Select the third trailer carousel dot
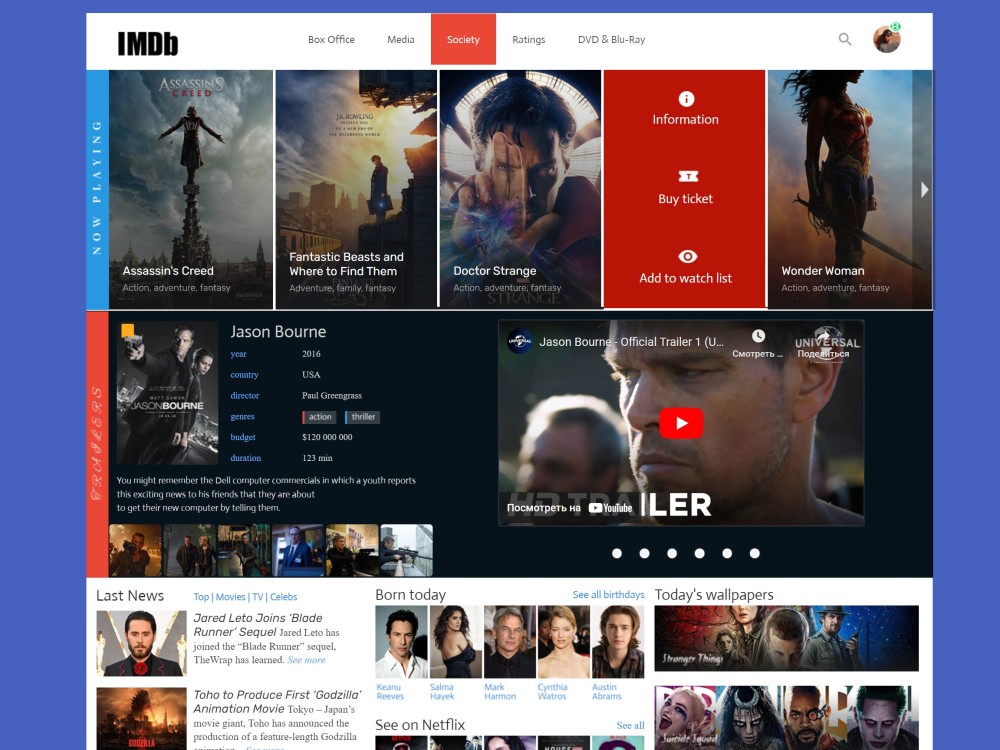Viewport: 1000px width, 750px height. pos(672,553)
